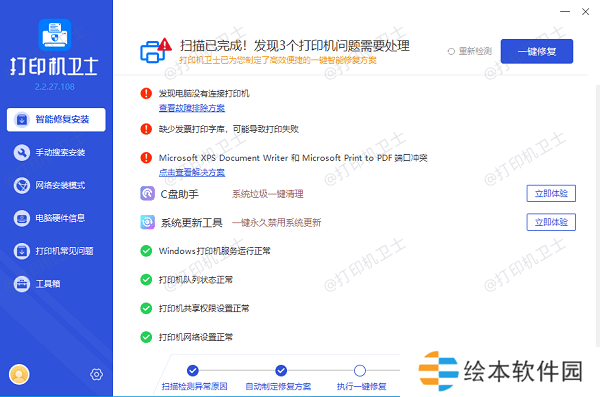
Task: Click the 一键修复 button
Action: [x=536, y=51]
